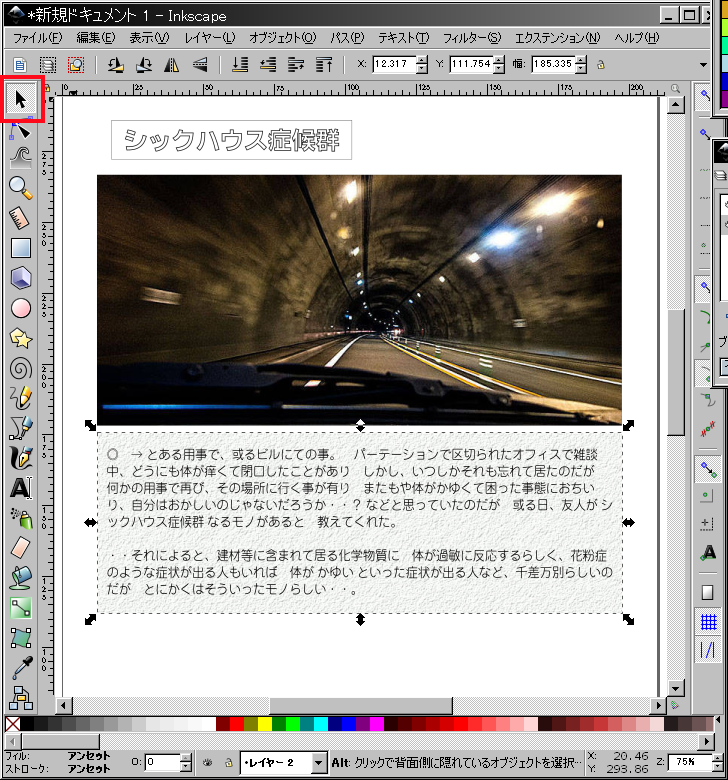This screenshot has height=780, width=728.
Task: Raise selection one step
Action: (x=296, y=65)
